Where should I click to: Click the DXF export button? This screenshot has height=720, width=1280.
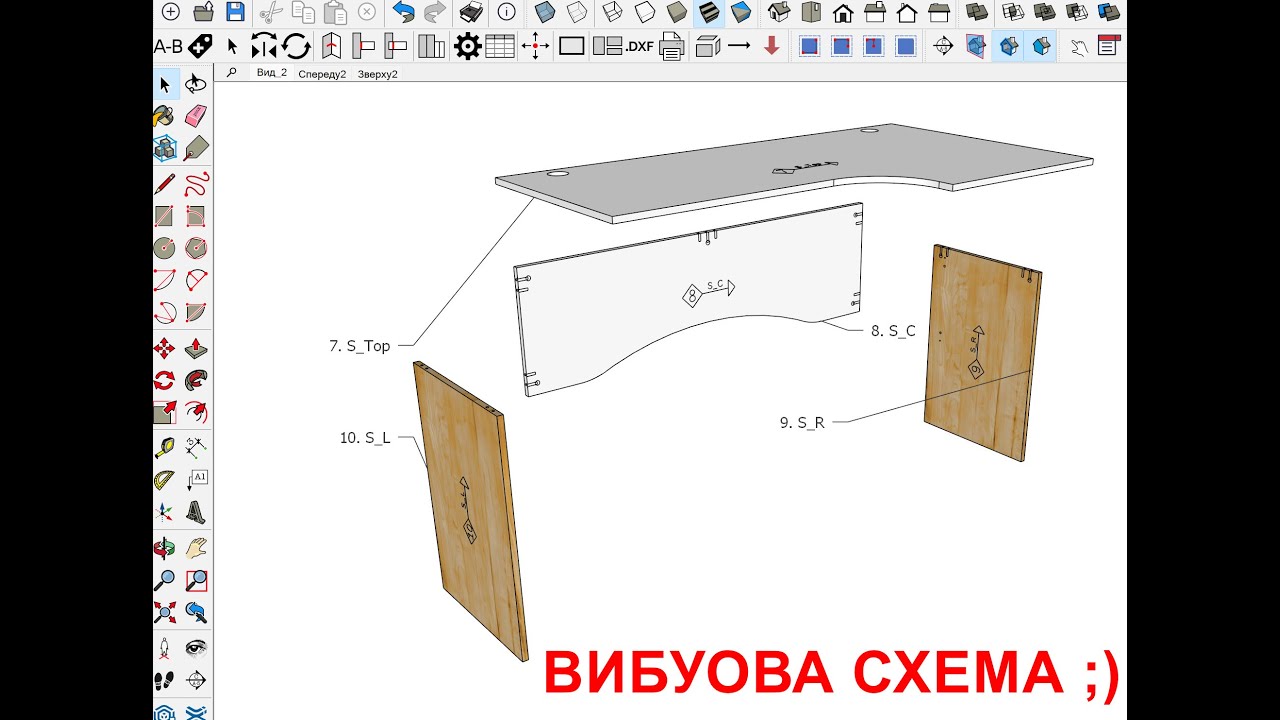pyautogui.click(x=640, y=46)
